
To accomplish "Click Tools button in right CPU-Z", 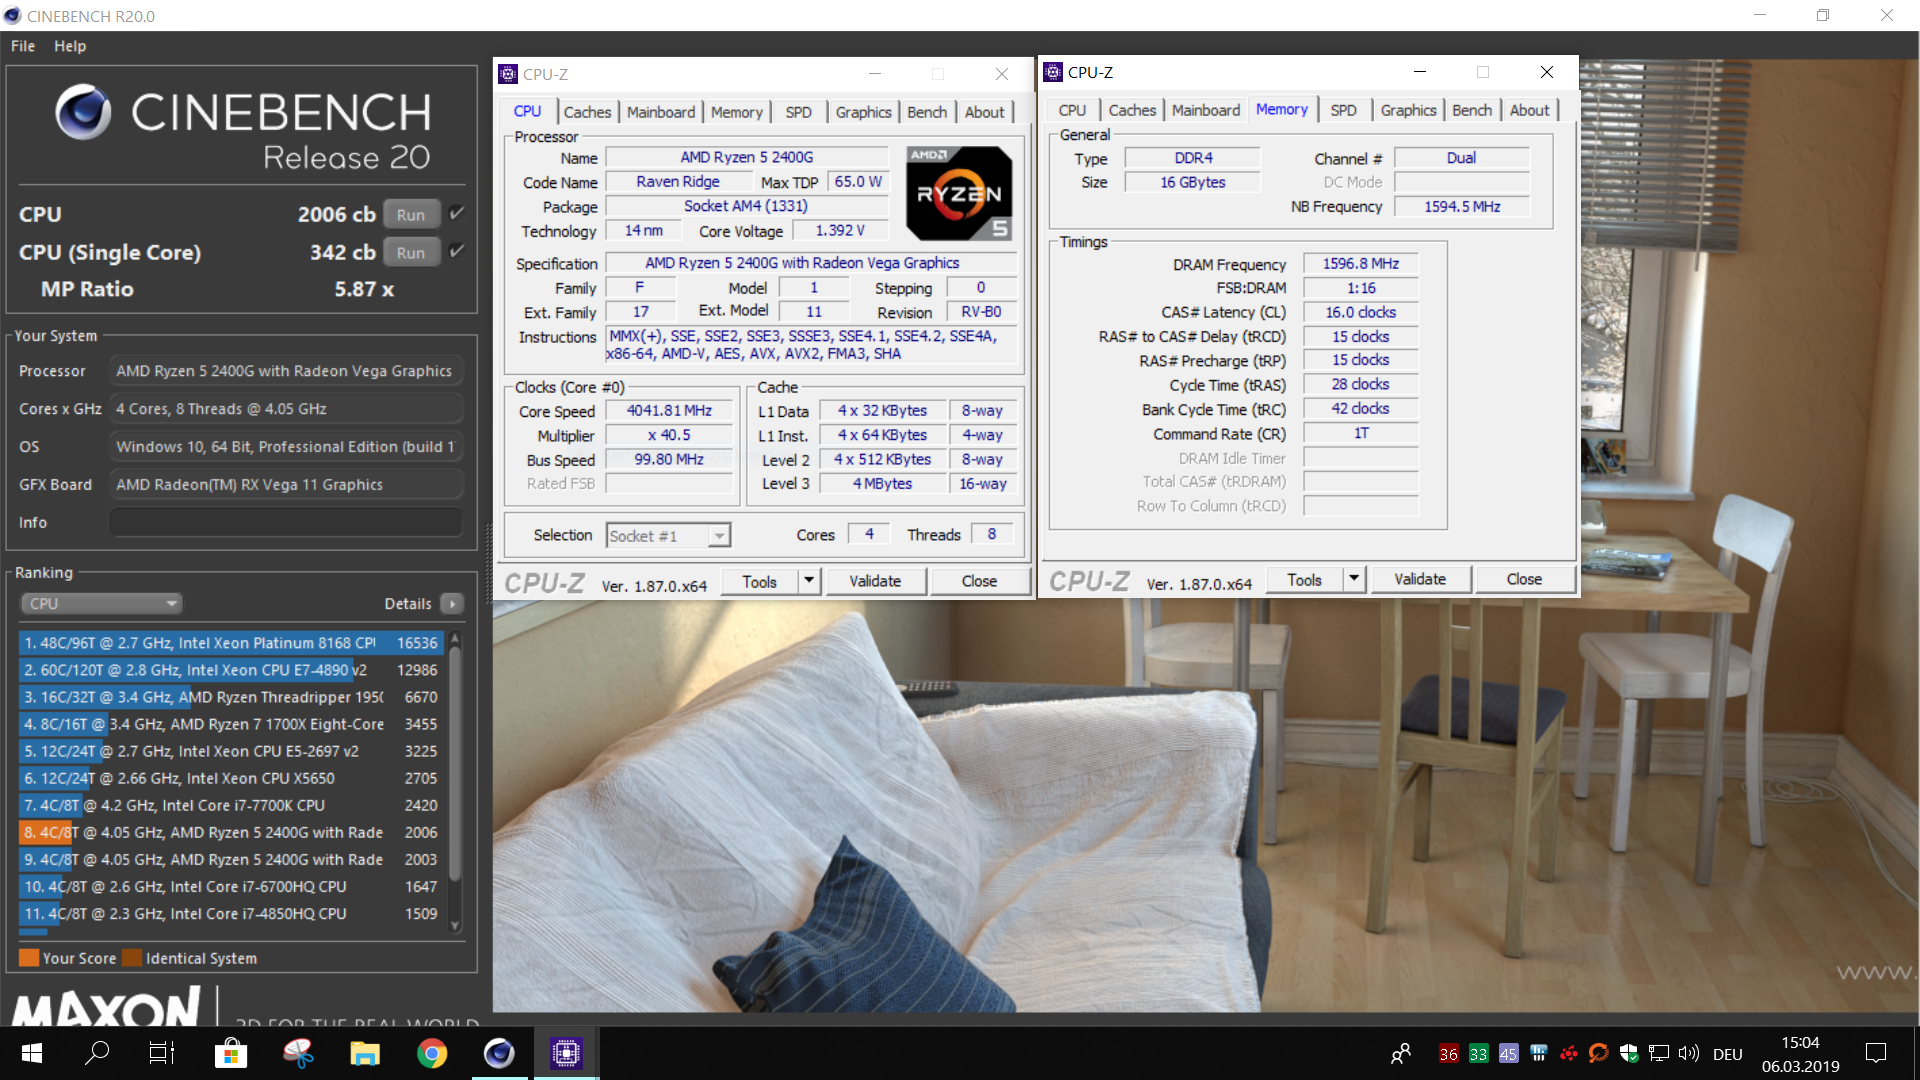I will tap(1305, 579).
